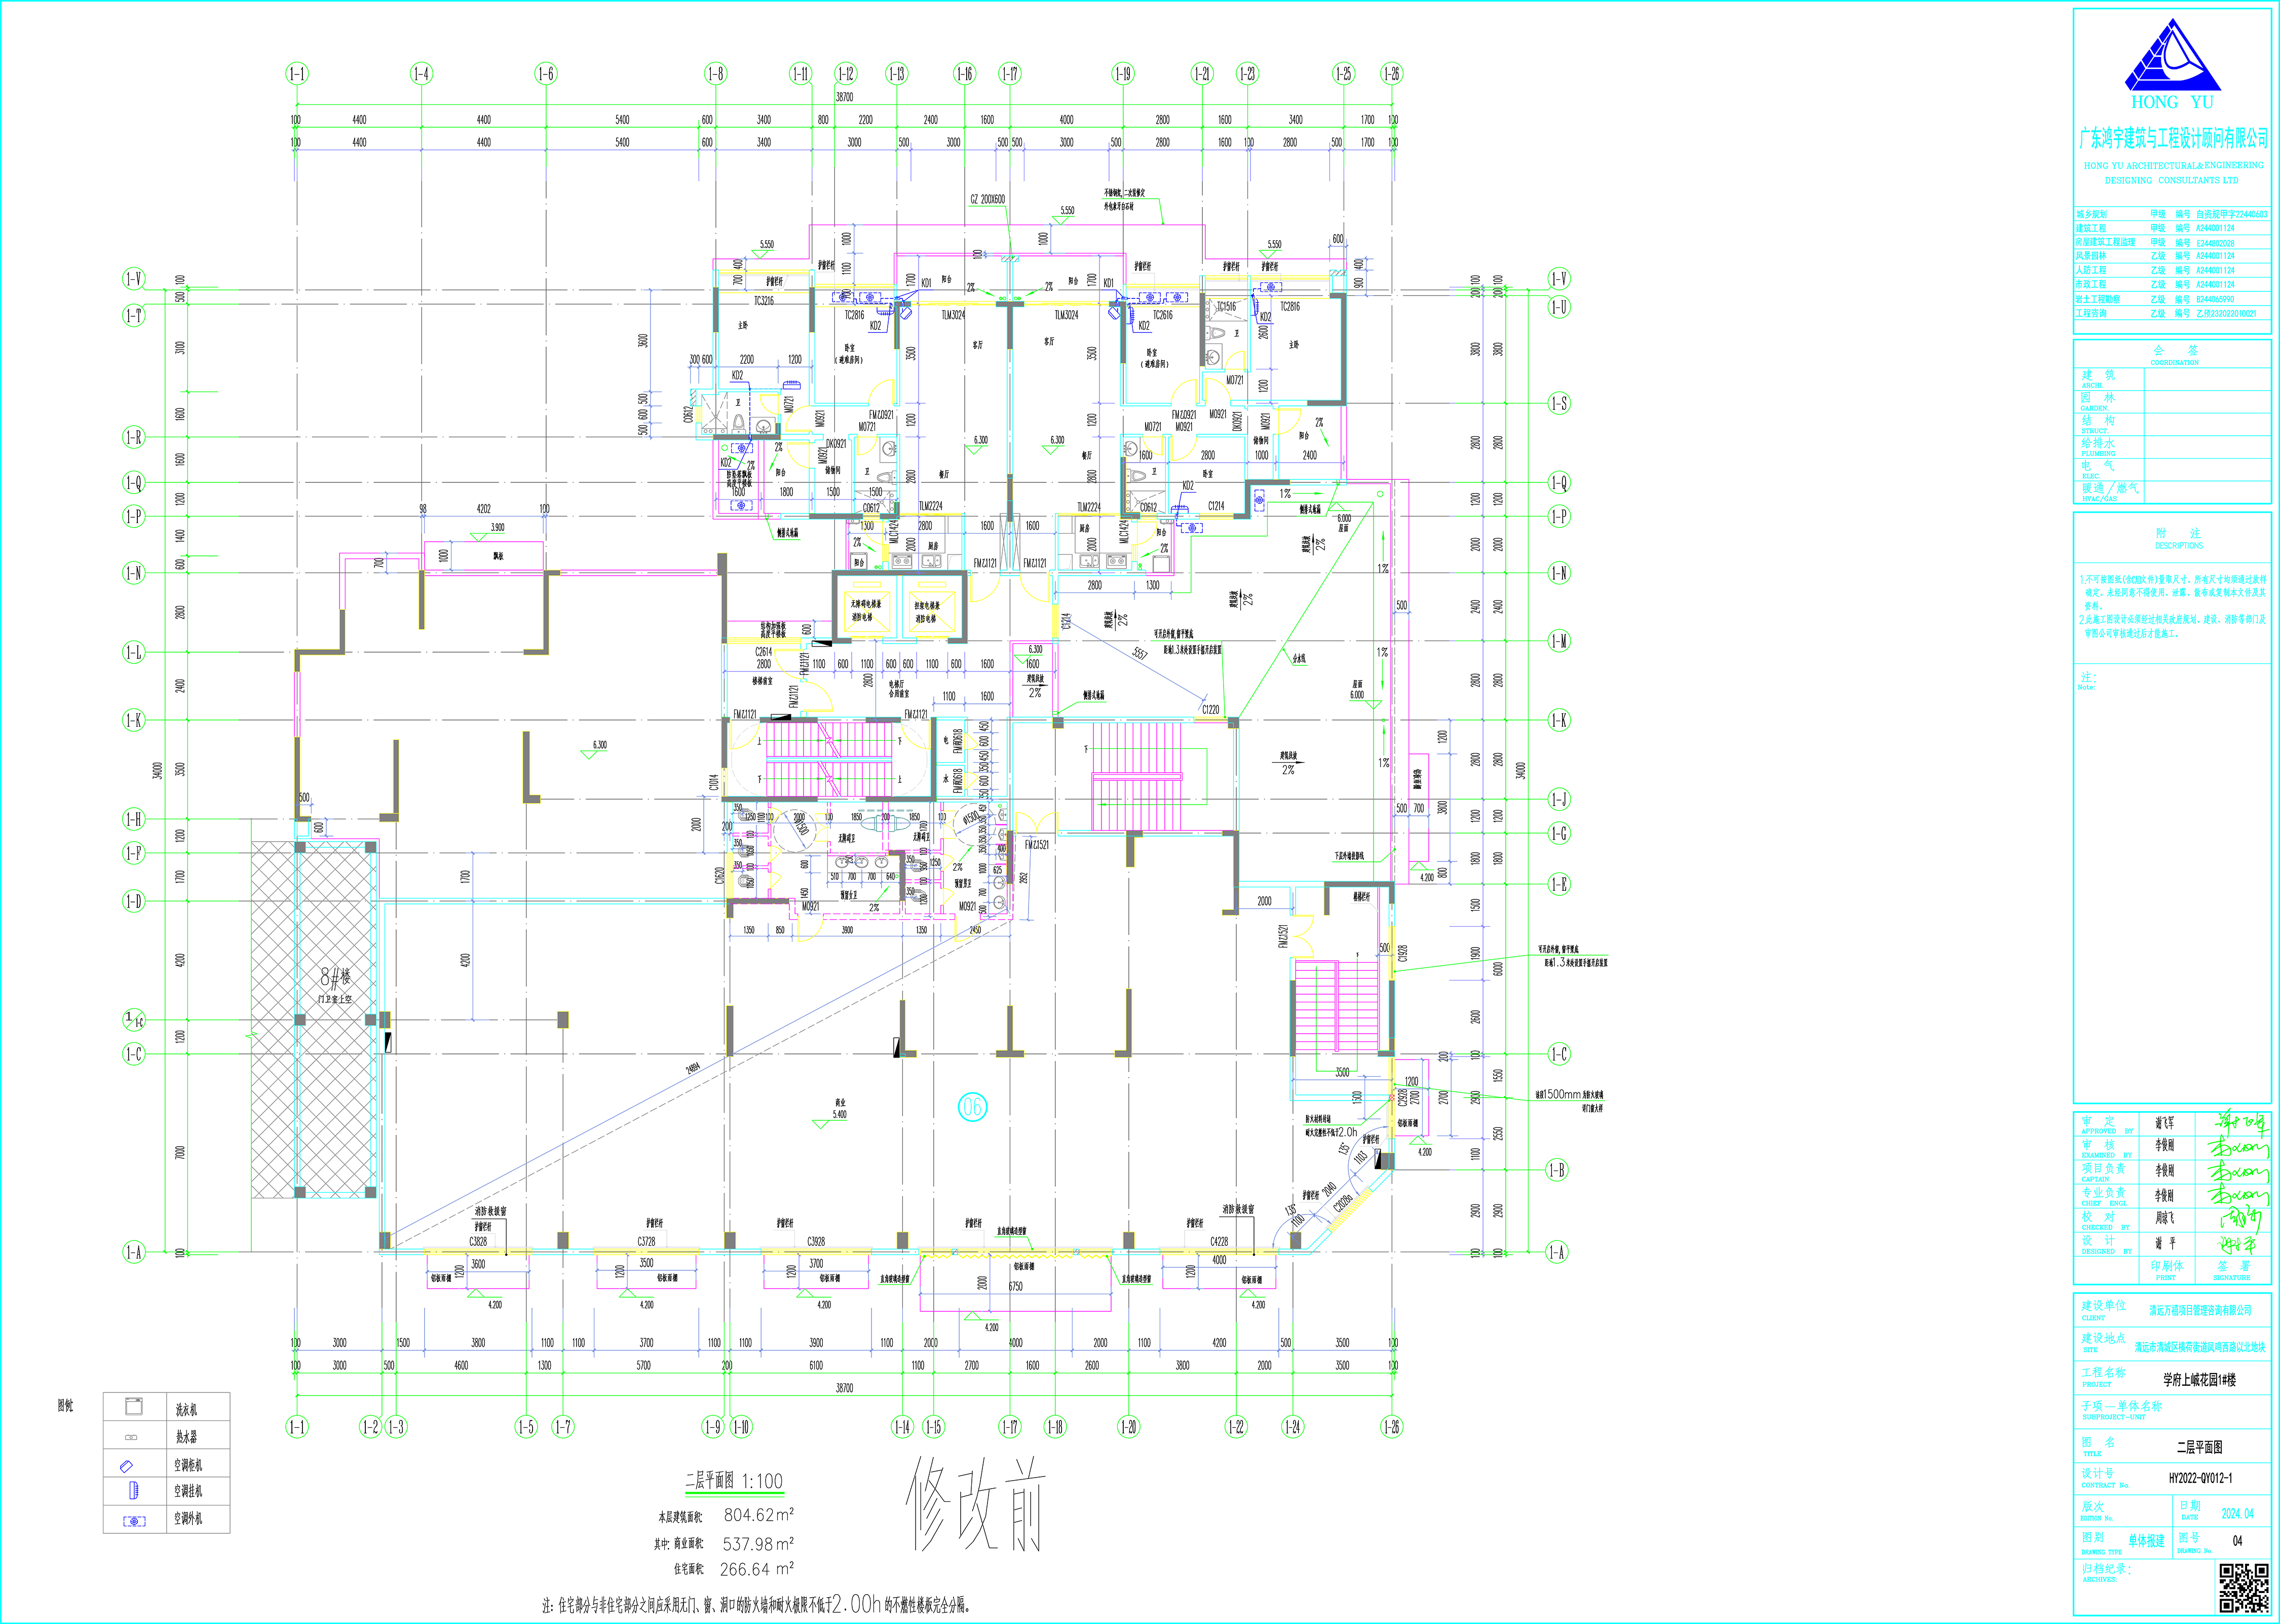Click grid axis bubble 1-2

coord(370,1427)
